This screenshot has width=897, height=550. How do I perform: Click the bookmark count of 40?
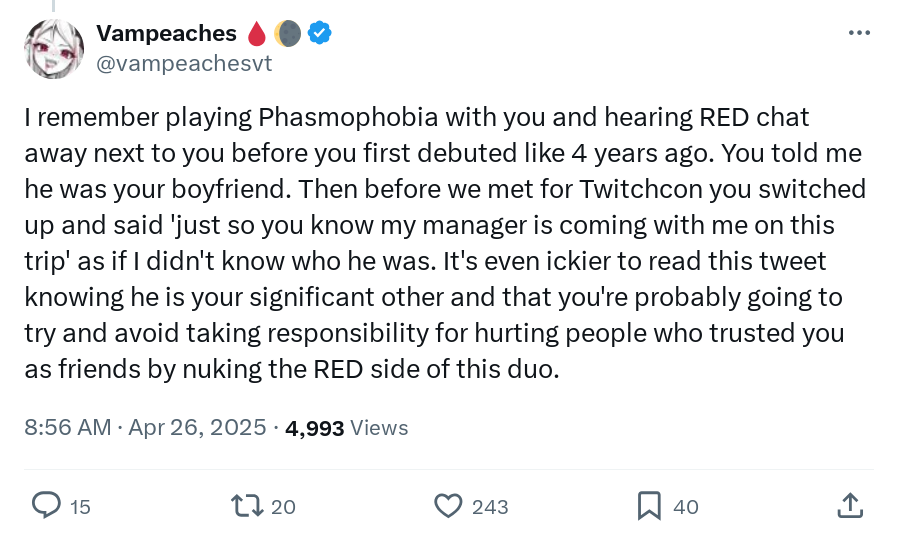click(x=686, y=507)
